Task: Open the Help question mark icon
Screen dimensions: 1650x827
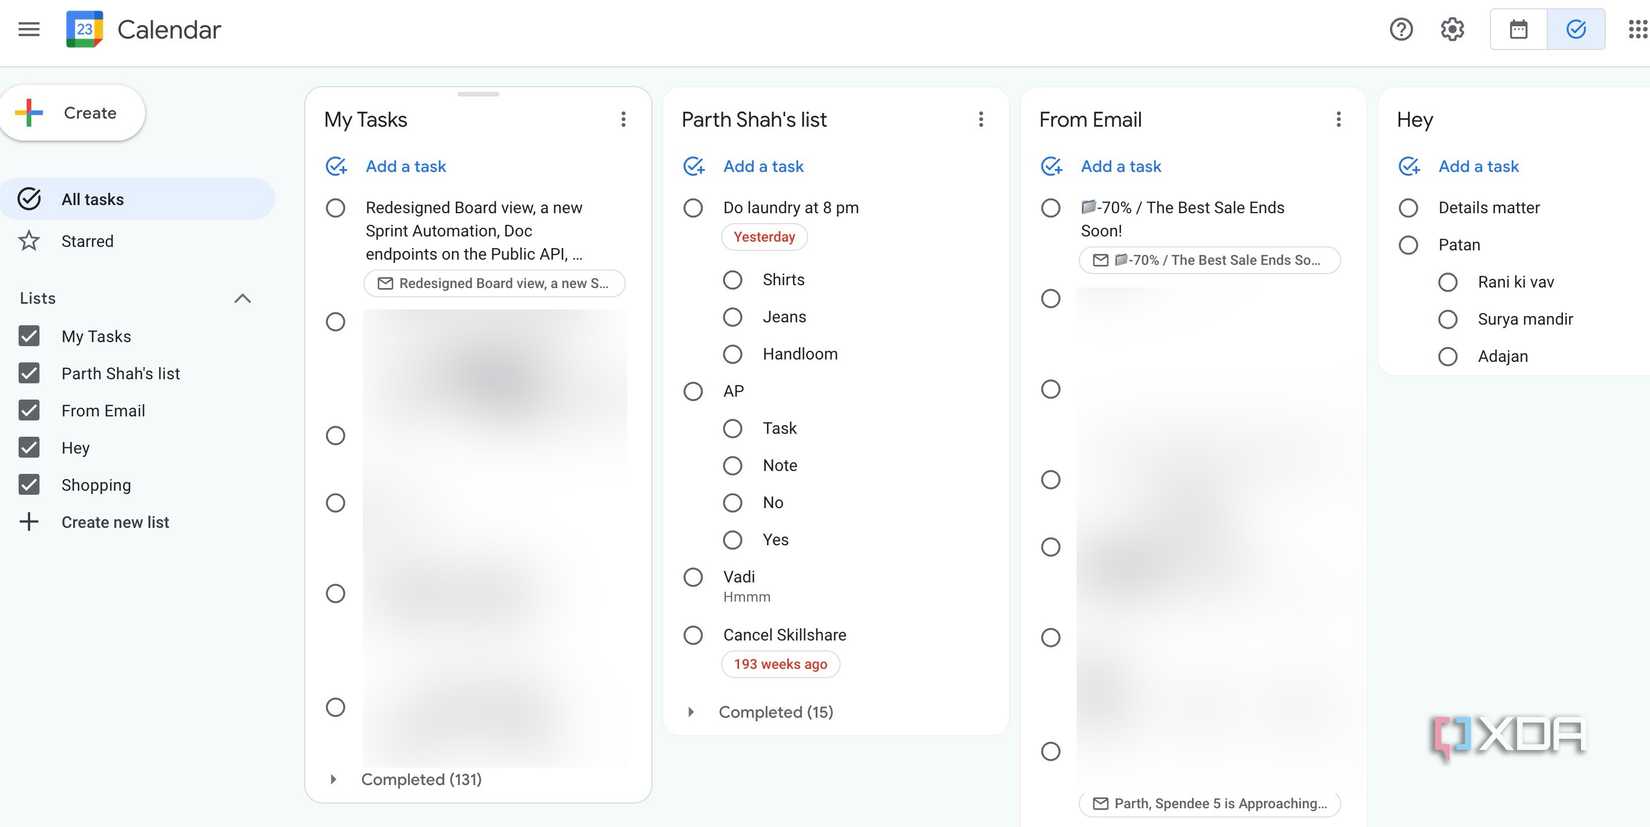Action: click(x=1401, y=29)
